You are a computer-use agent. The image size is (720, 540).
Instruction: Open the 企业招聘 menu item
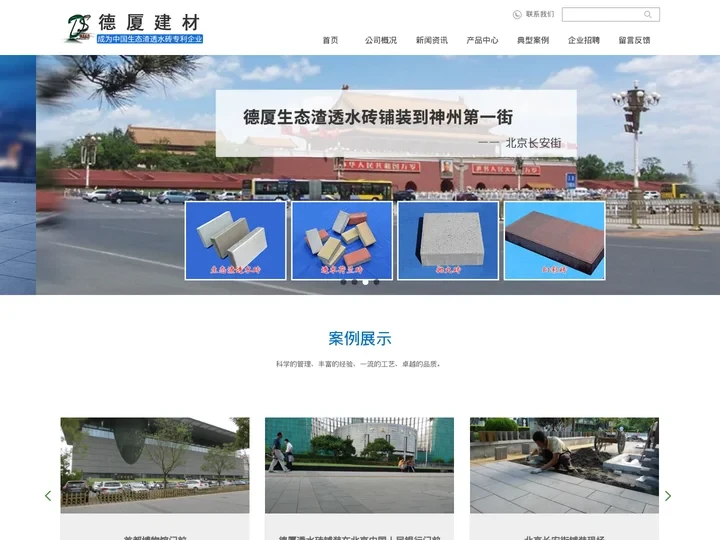(584, 40)
